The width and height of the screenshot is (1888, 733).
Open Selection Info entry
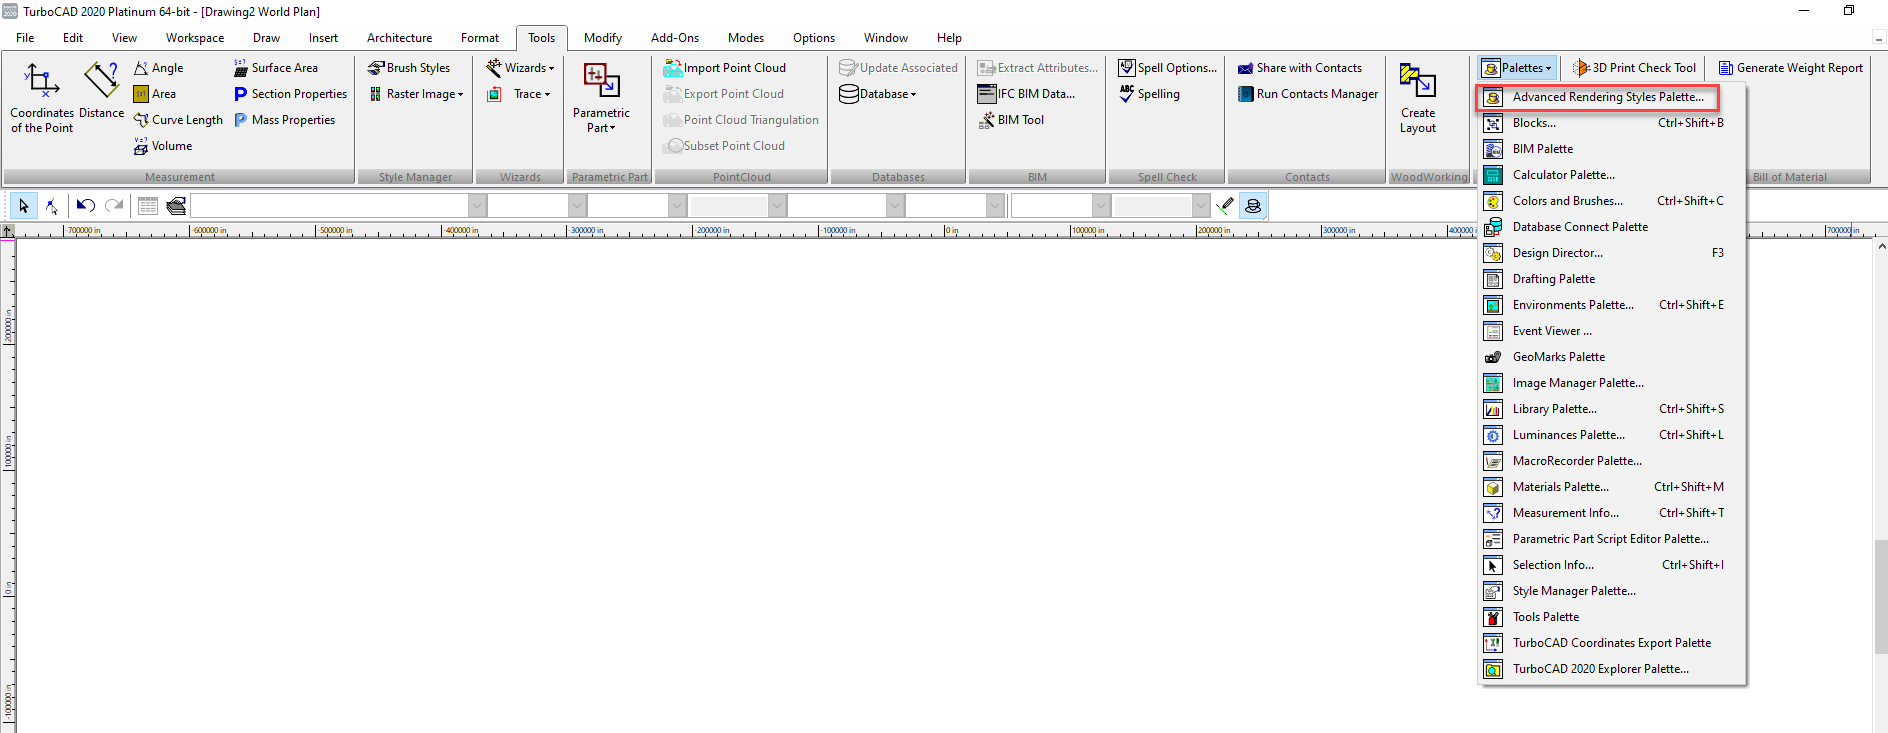pos(1611,565)
